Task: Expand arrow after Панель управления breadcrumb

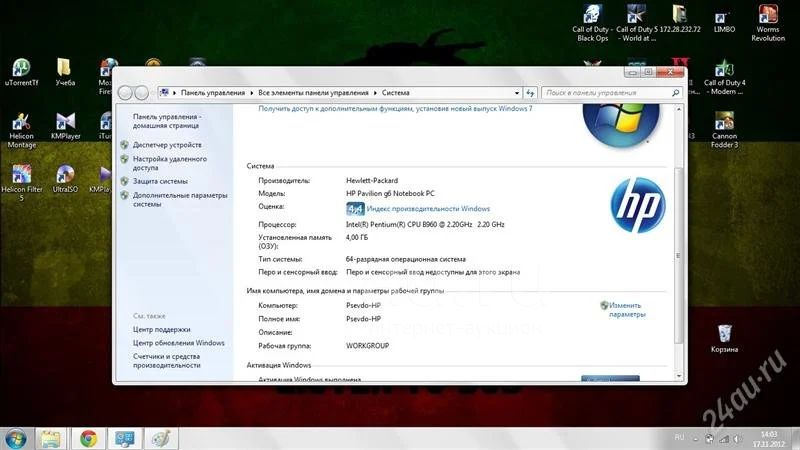Action: (252, 93)
